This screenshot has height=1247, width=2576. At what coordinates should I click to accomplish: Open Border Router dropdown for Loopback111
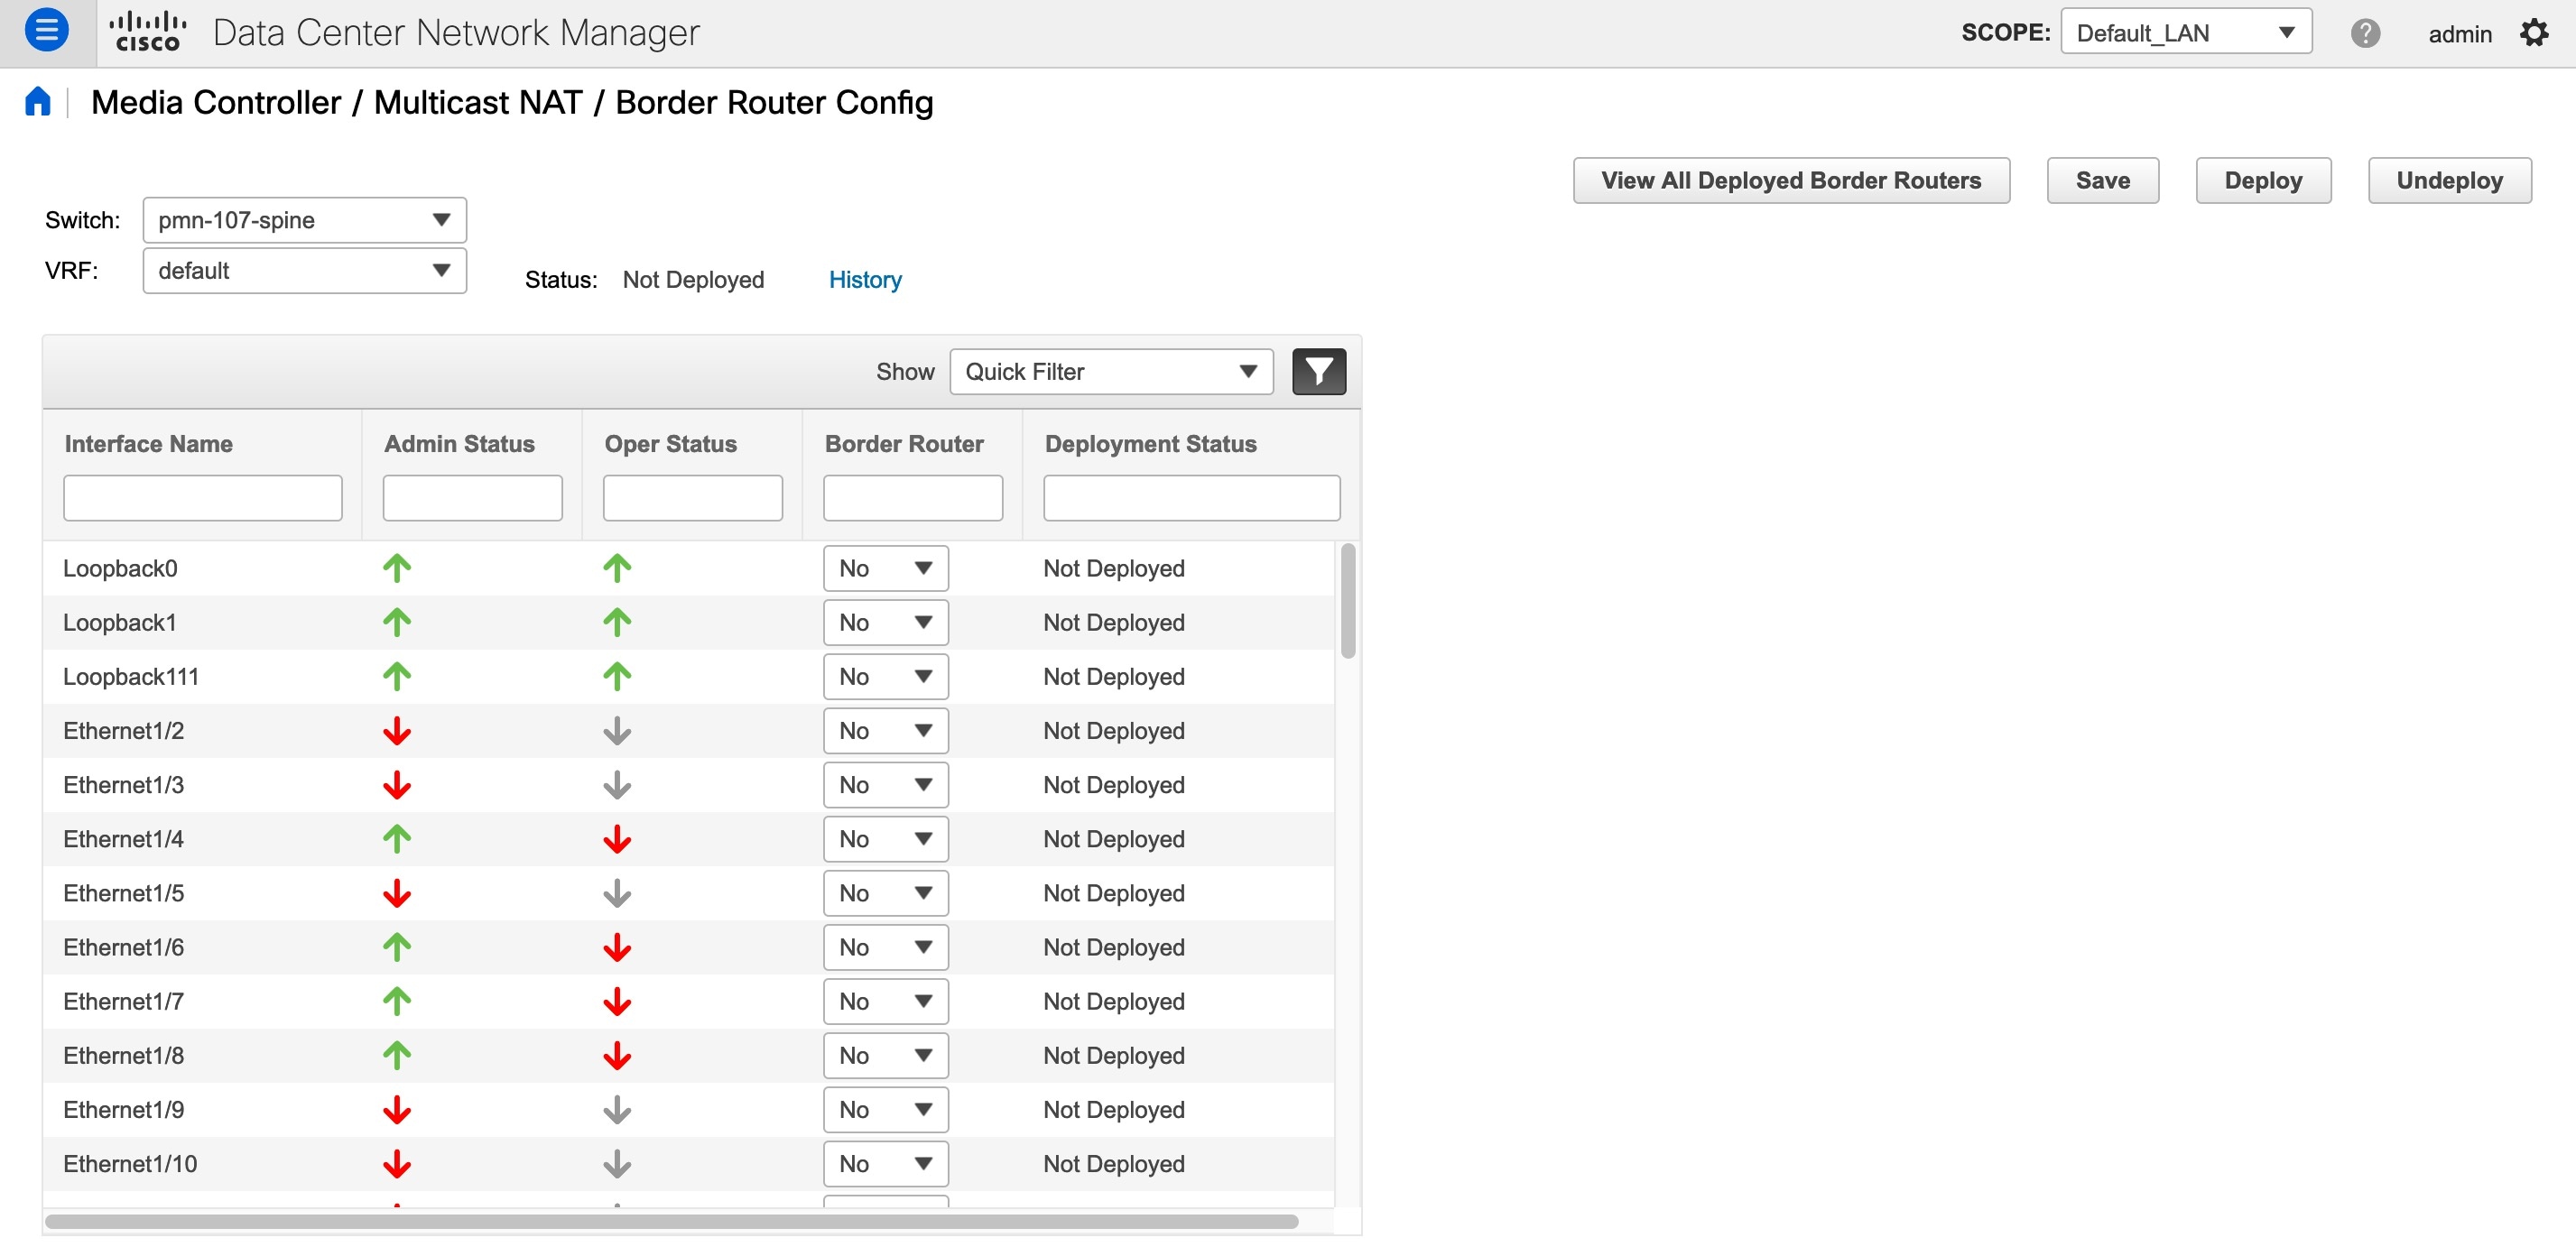pos(885,676)
